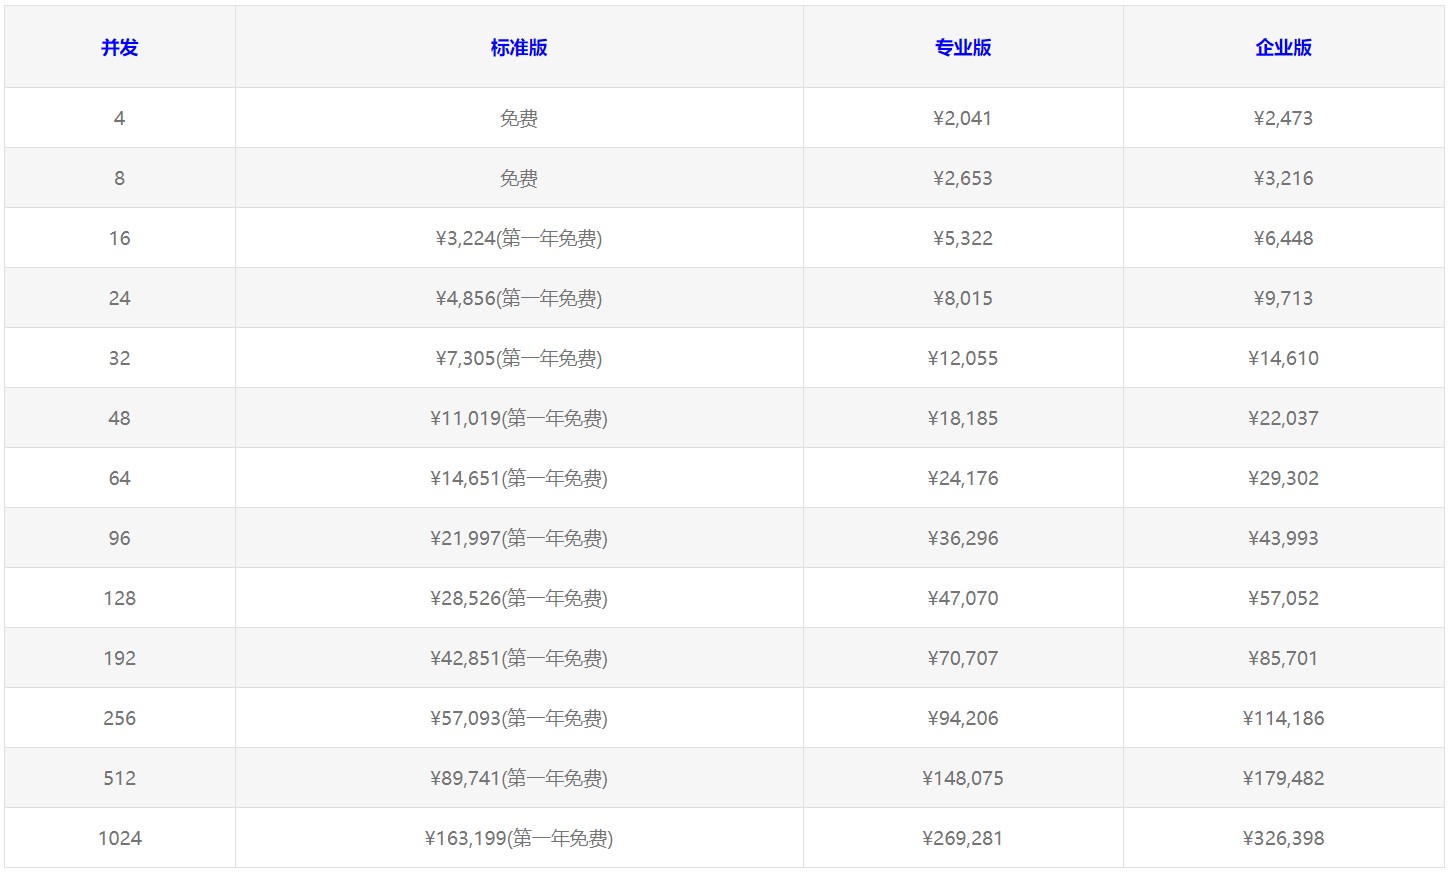Image resolution: width=1450 pixels, height=874 pixels.
Task: Select the ¥269,281 professional price
Action: pos(962,838)
